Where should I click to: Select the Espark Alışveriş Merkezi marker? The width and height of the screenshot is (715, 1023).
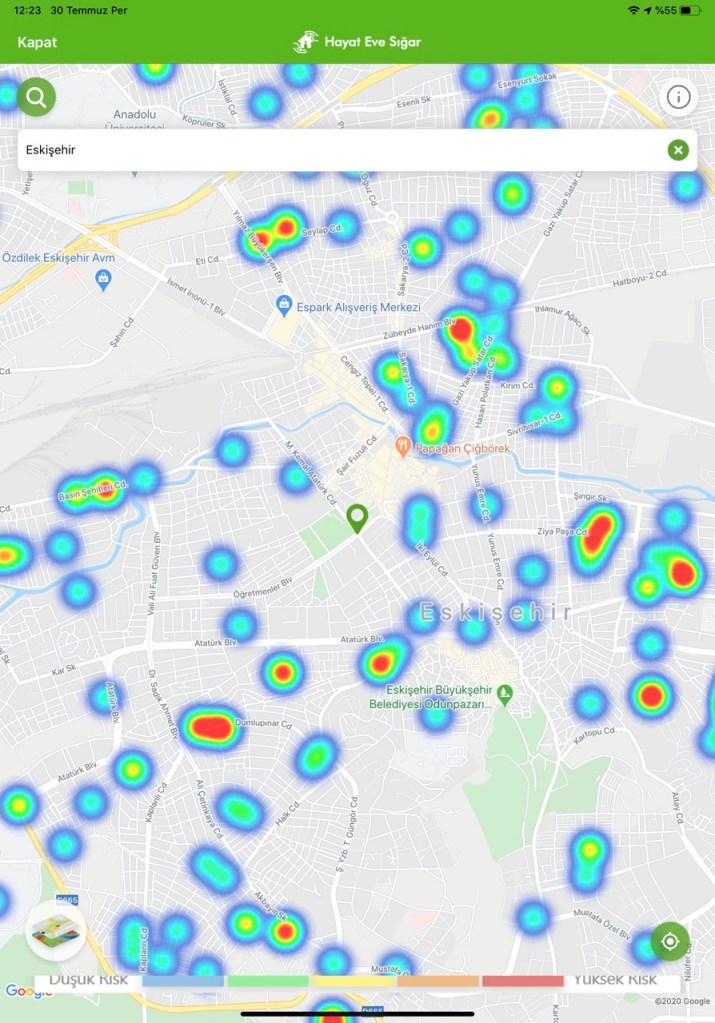click(283, 306)
